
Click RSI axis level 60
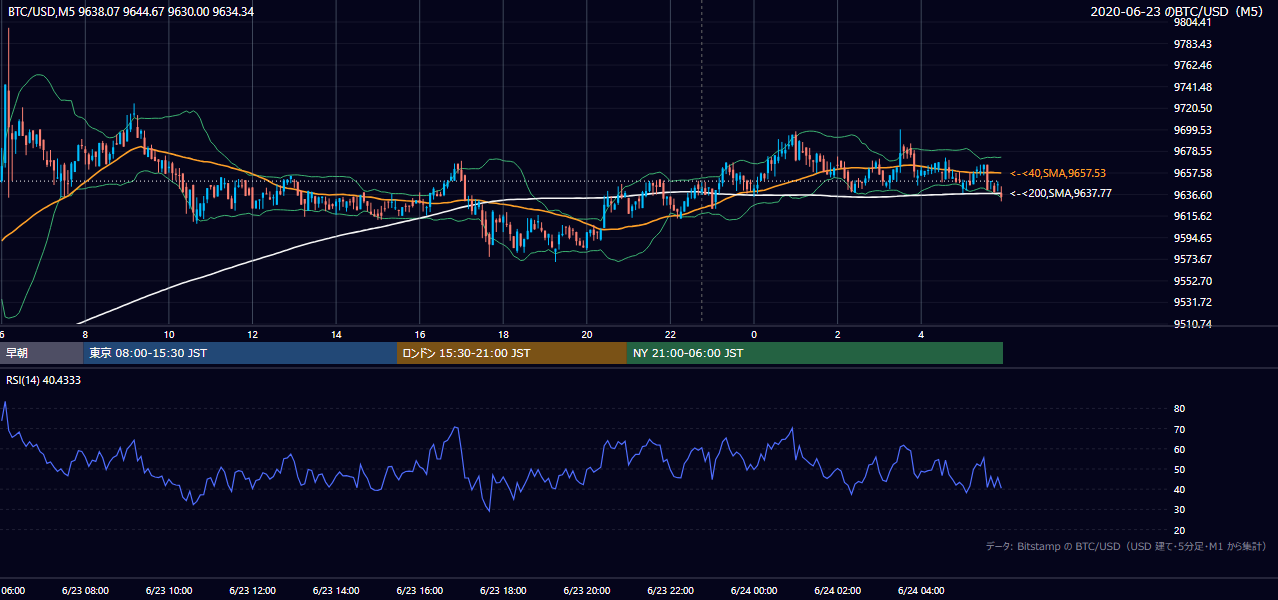(x=1180, y=449)
